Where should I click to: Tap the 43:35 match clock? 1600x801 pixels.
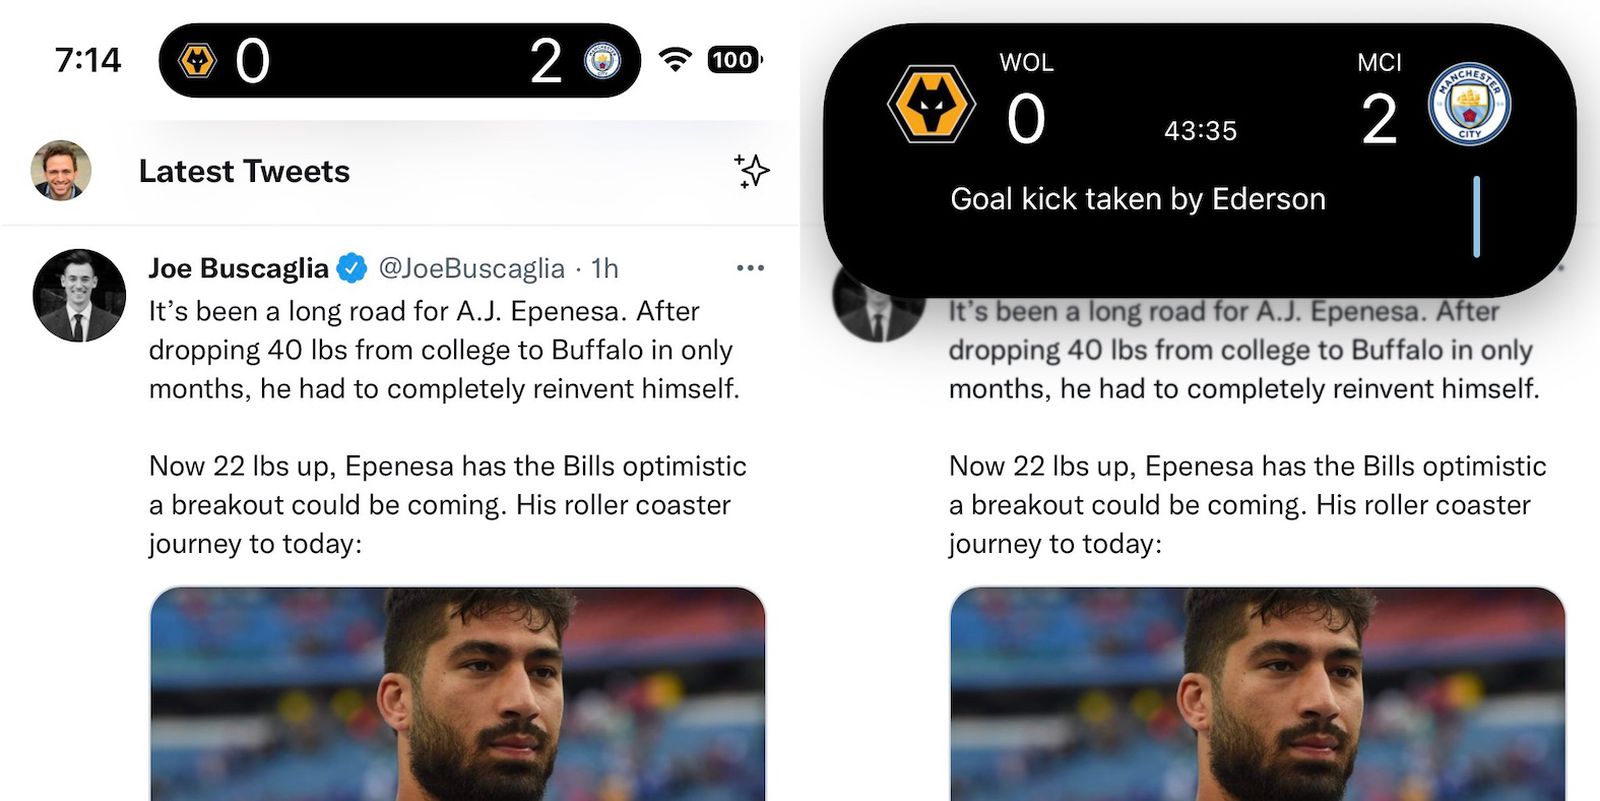coord(1200,131)
